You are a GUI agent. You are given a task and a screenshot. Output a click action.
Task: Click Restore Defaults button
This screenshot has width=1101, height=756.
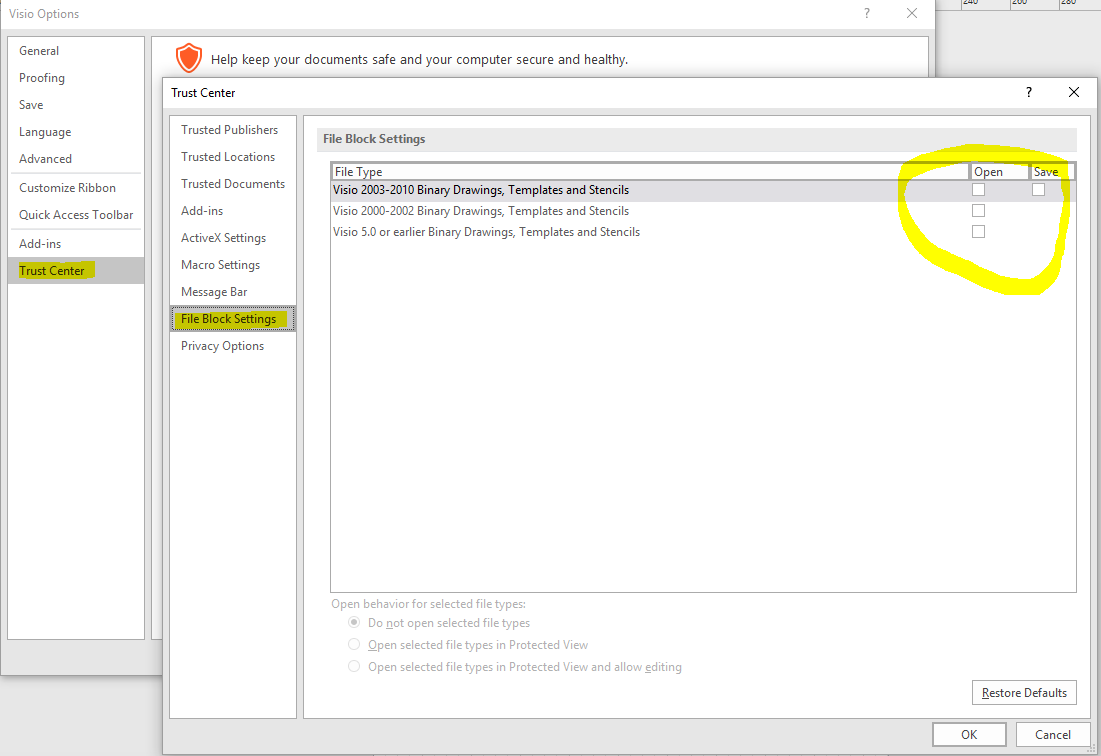tap(1024, 693)
